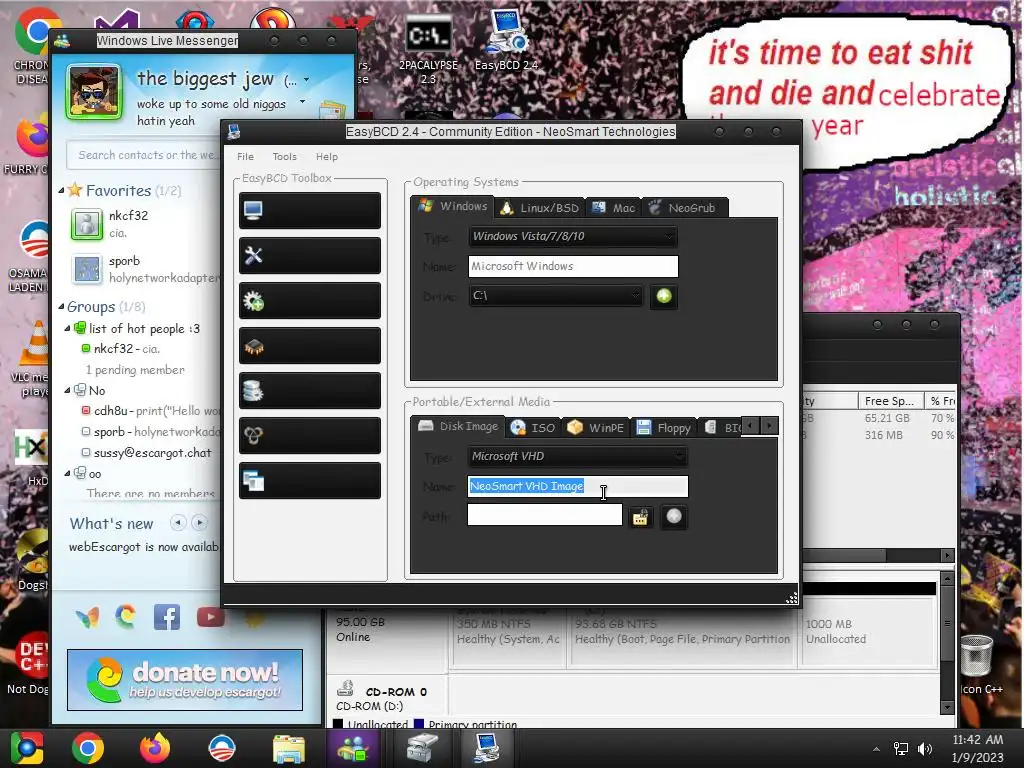
Task: Open BCD Deployment rings toolbox button
Action: tap(310, 436)
